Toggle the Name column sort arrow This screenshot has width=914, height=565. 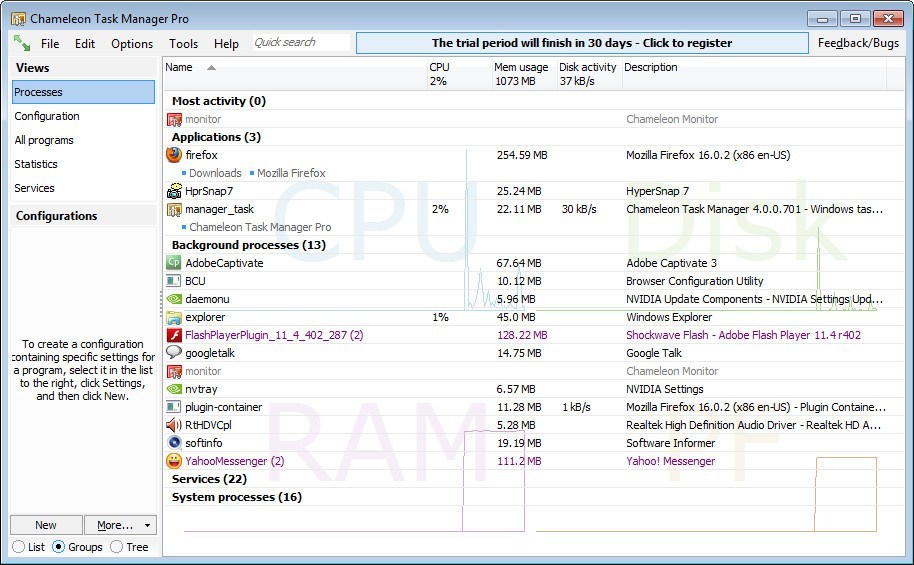[x=211, y=68]
